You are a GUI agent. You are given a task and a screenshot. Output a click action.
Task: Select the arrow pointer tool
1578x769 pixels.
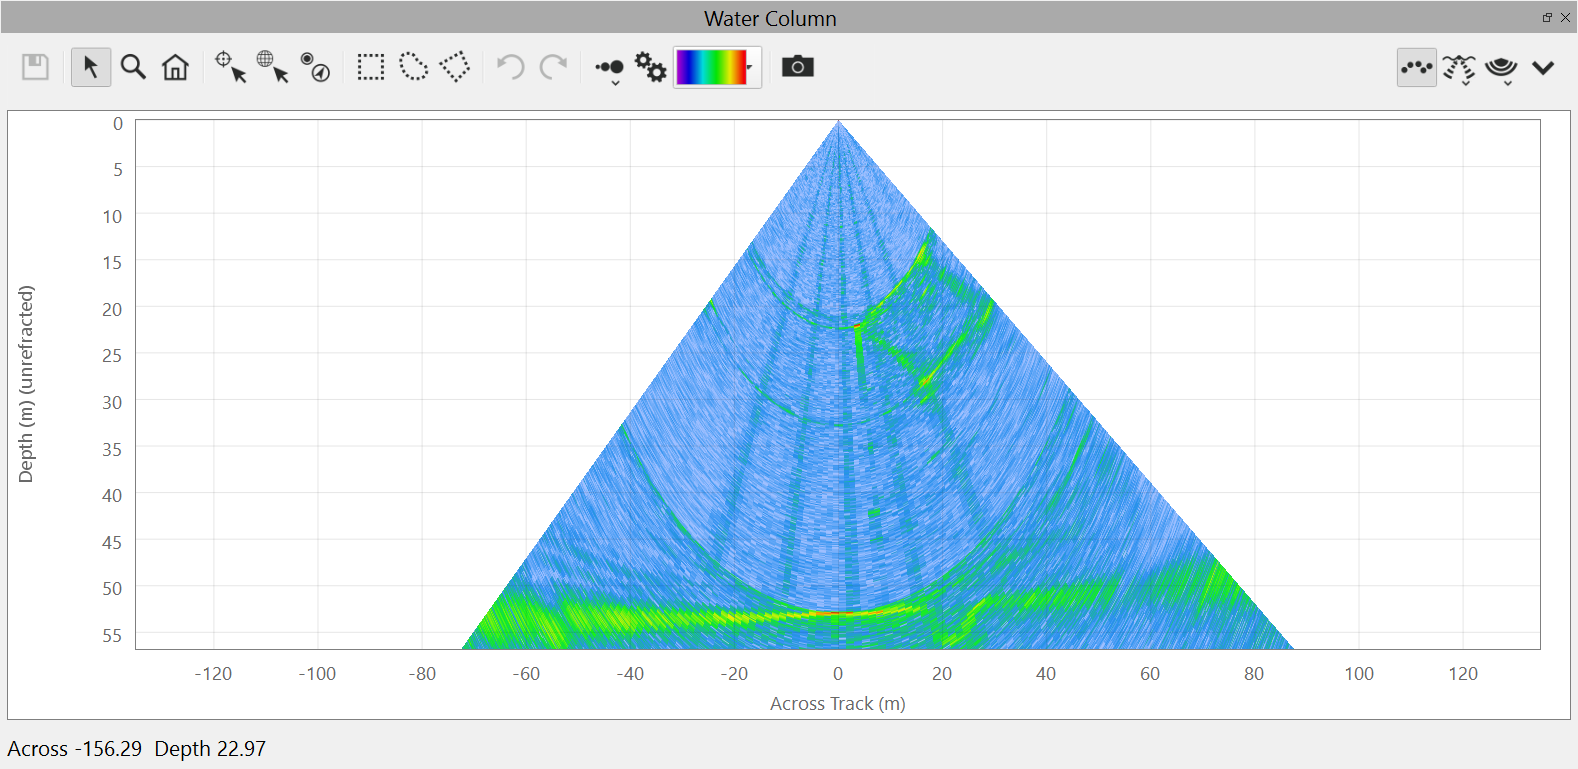point(91,67)
